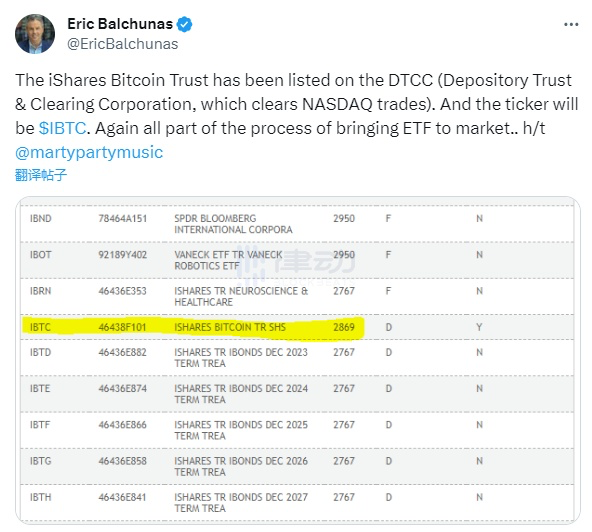Click the Eric Balchunas display name

coord(120,24)
